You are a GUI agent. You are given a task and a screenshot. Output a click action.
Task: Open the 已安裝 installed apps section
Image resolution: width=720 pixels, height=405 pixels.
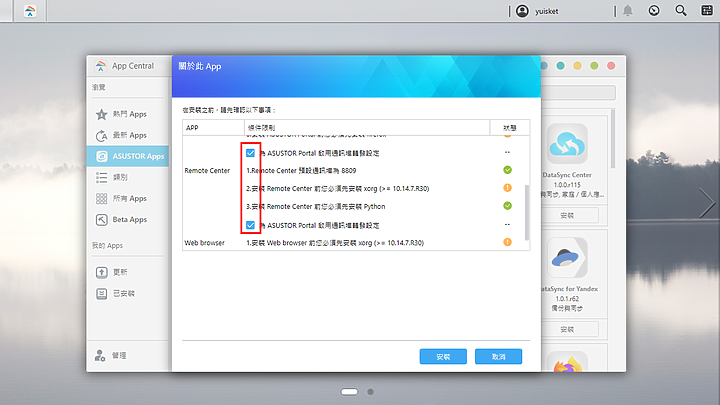128,293
